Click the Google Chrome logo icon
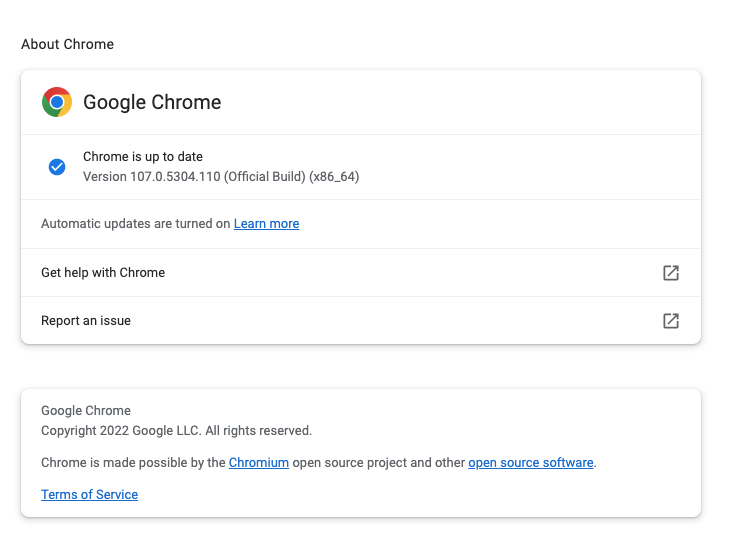 (x=57, y=102)
